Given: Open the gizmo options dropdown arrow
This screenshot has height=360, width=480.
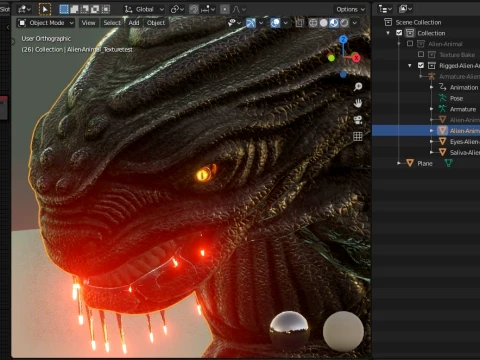Looking at the screenshot, I should tap(261, 23).
